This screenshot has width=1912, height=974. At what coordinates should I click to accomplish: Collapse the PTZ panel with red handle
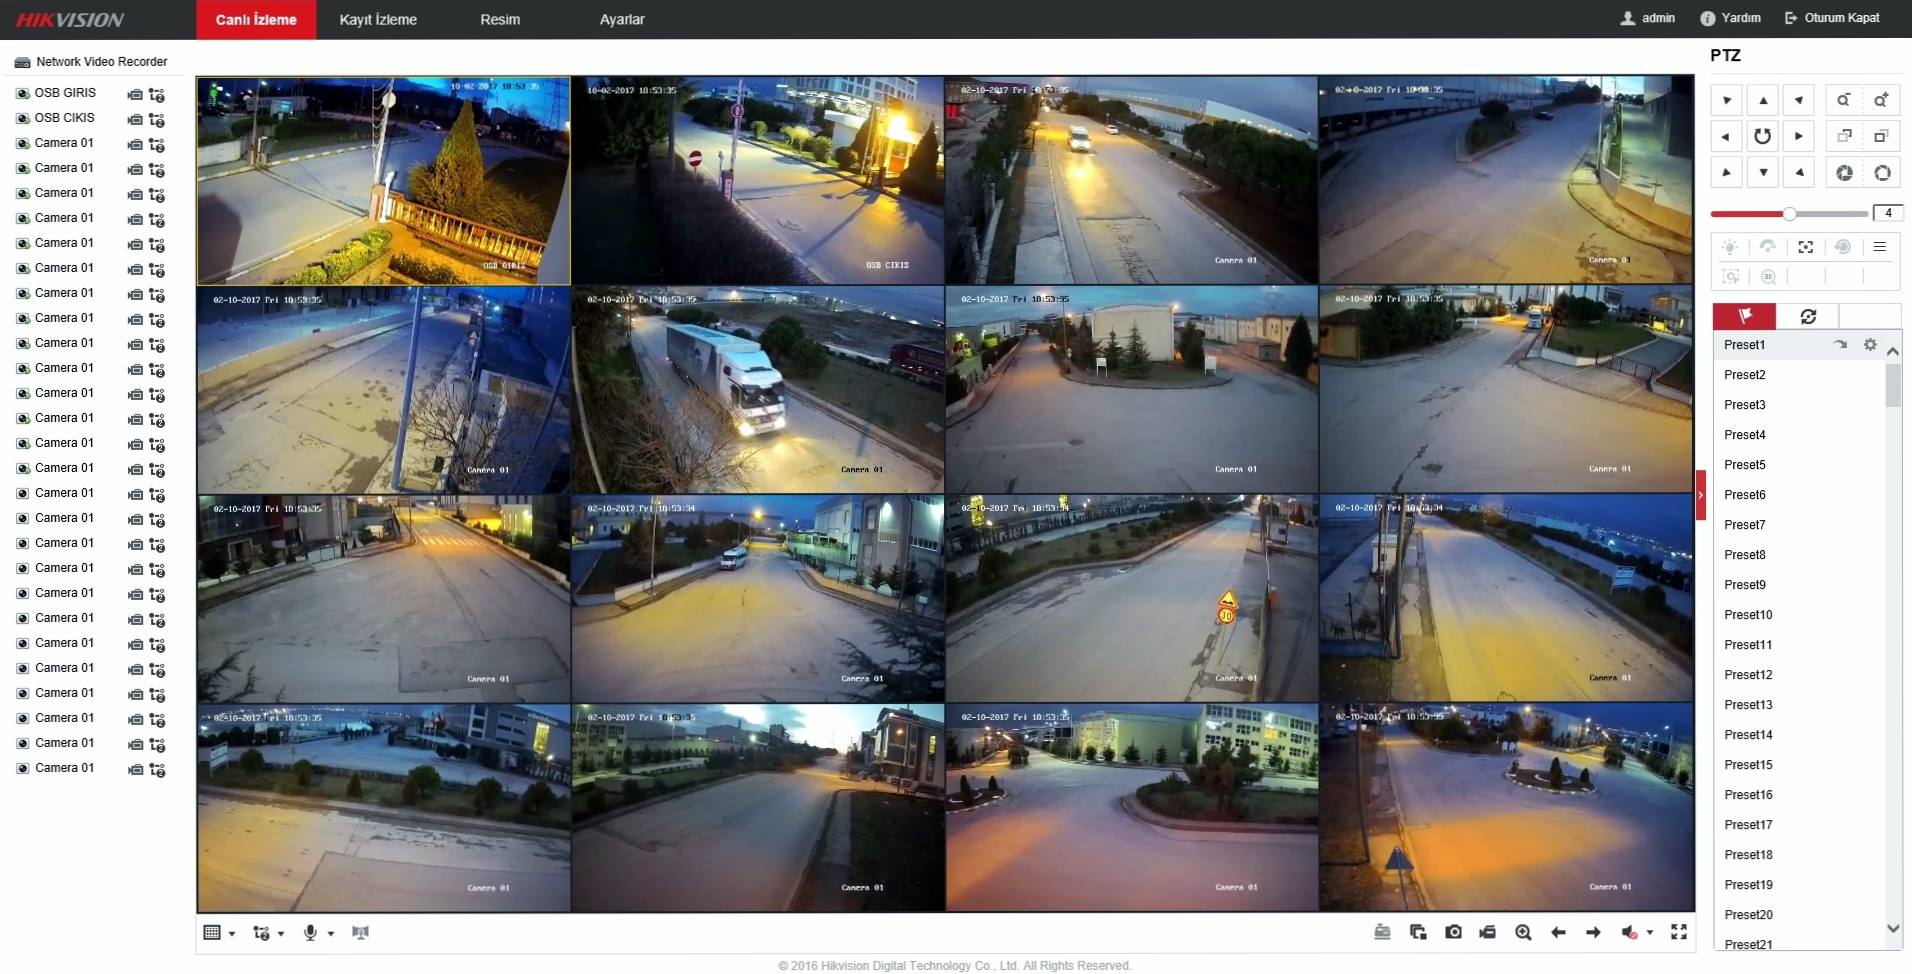coord(1700,495)
